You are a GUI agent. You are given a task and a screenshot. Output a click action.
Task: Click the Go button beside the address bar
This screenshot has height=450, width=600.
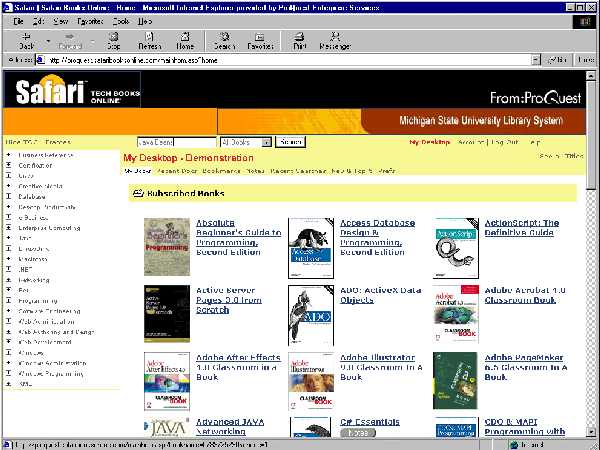click(557, 60)
